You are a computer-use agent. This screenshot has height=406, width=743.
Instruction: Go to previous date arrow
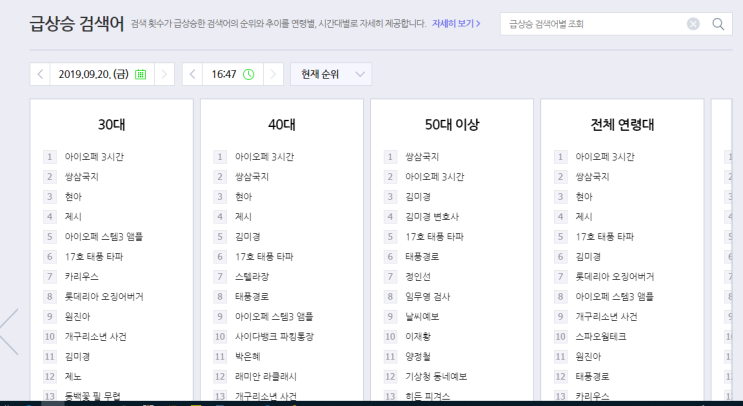point(40,74)
